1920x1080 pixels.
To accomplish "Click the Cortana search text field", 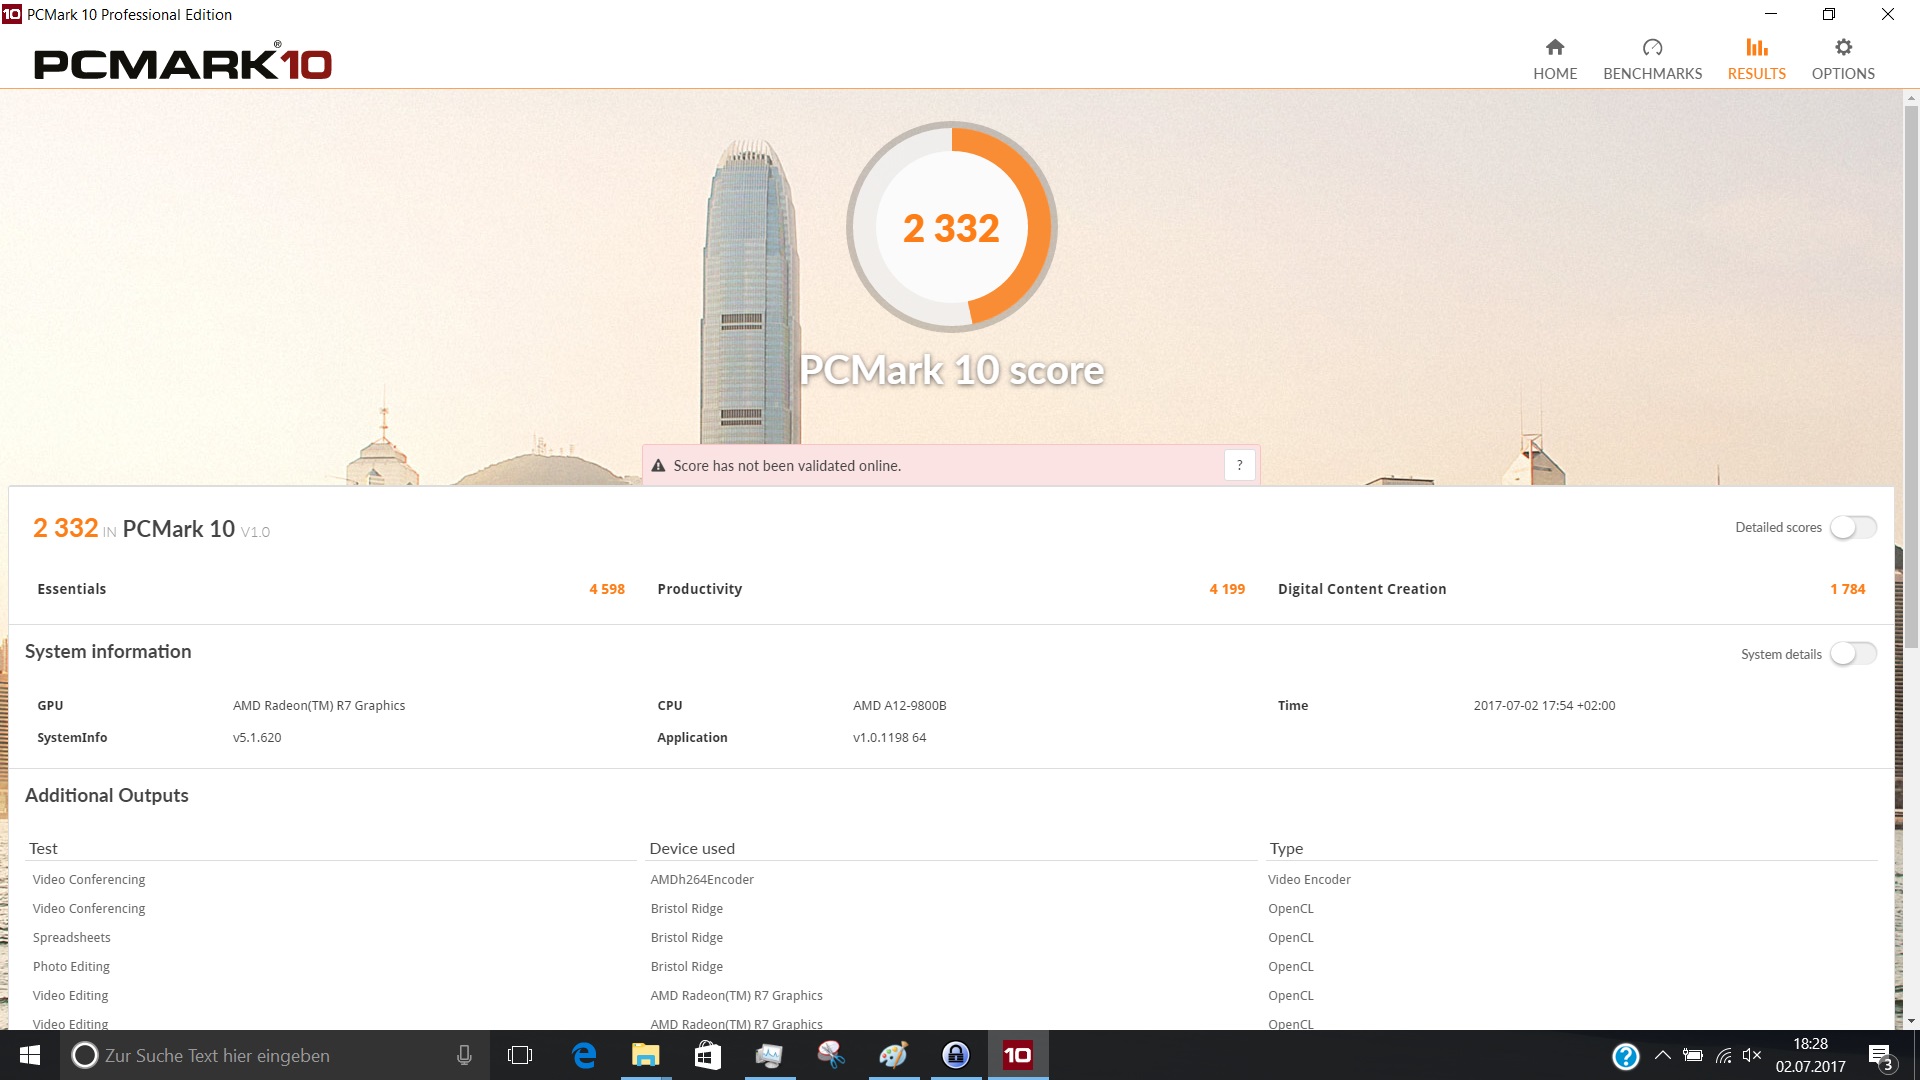I will pyautogui.click(x=270, y=1055).
